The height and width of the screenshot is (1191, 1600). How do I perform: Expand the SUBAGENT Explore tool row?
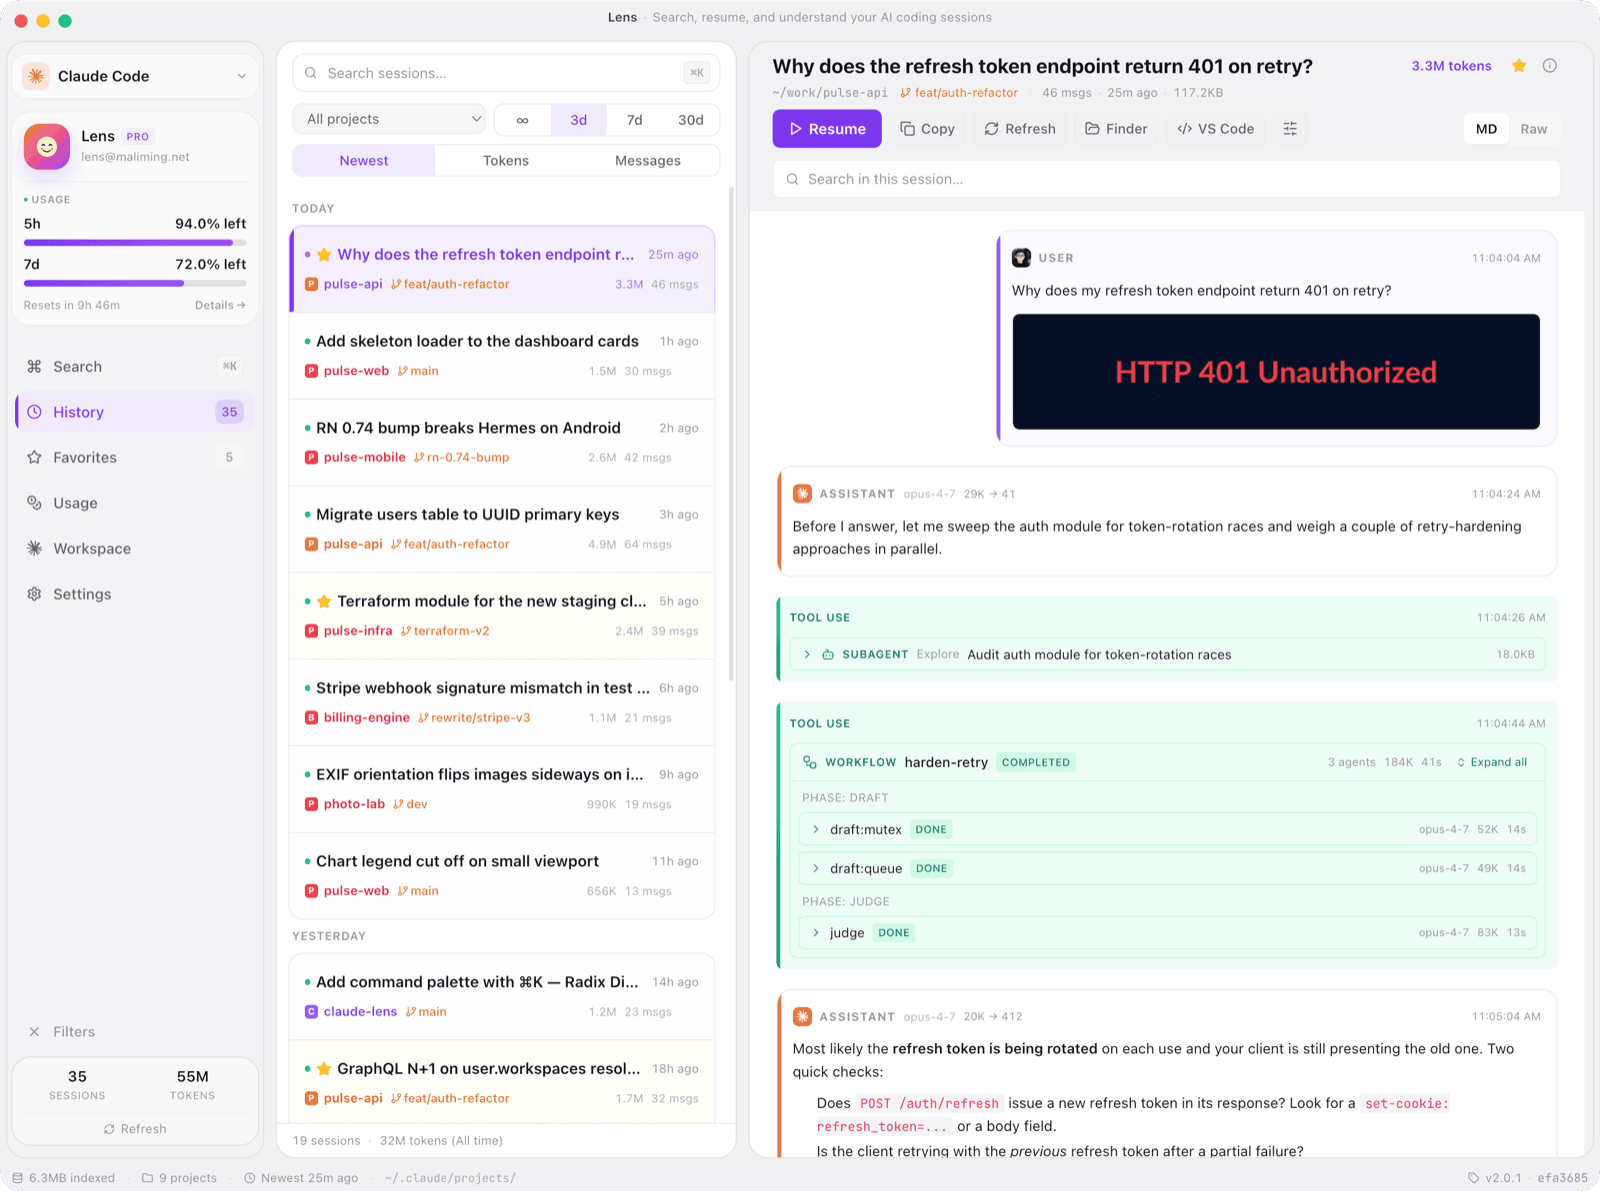(1167, 655)
